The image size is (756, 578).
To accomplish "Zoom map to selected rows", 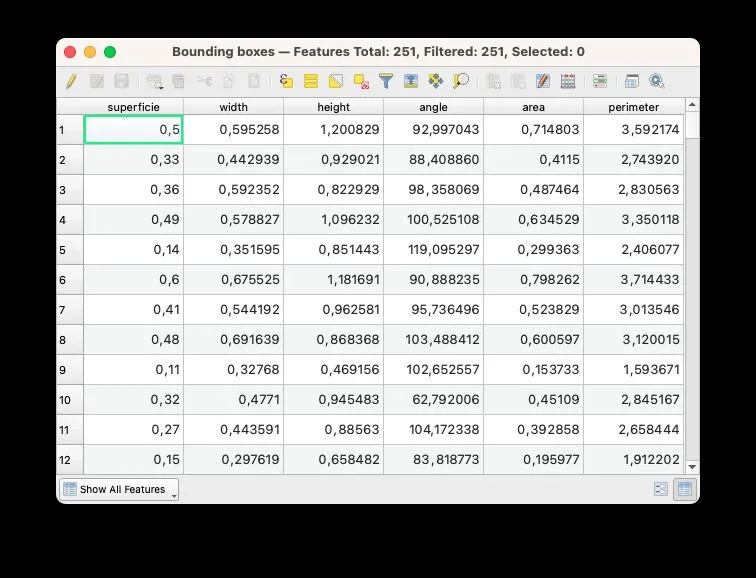I will (x=460, y=81).
